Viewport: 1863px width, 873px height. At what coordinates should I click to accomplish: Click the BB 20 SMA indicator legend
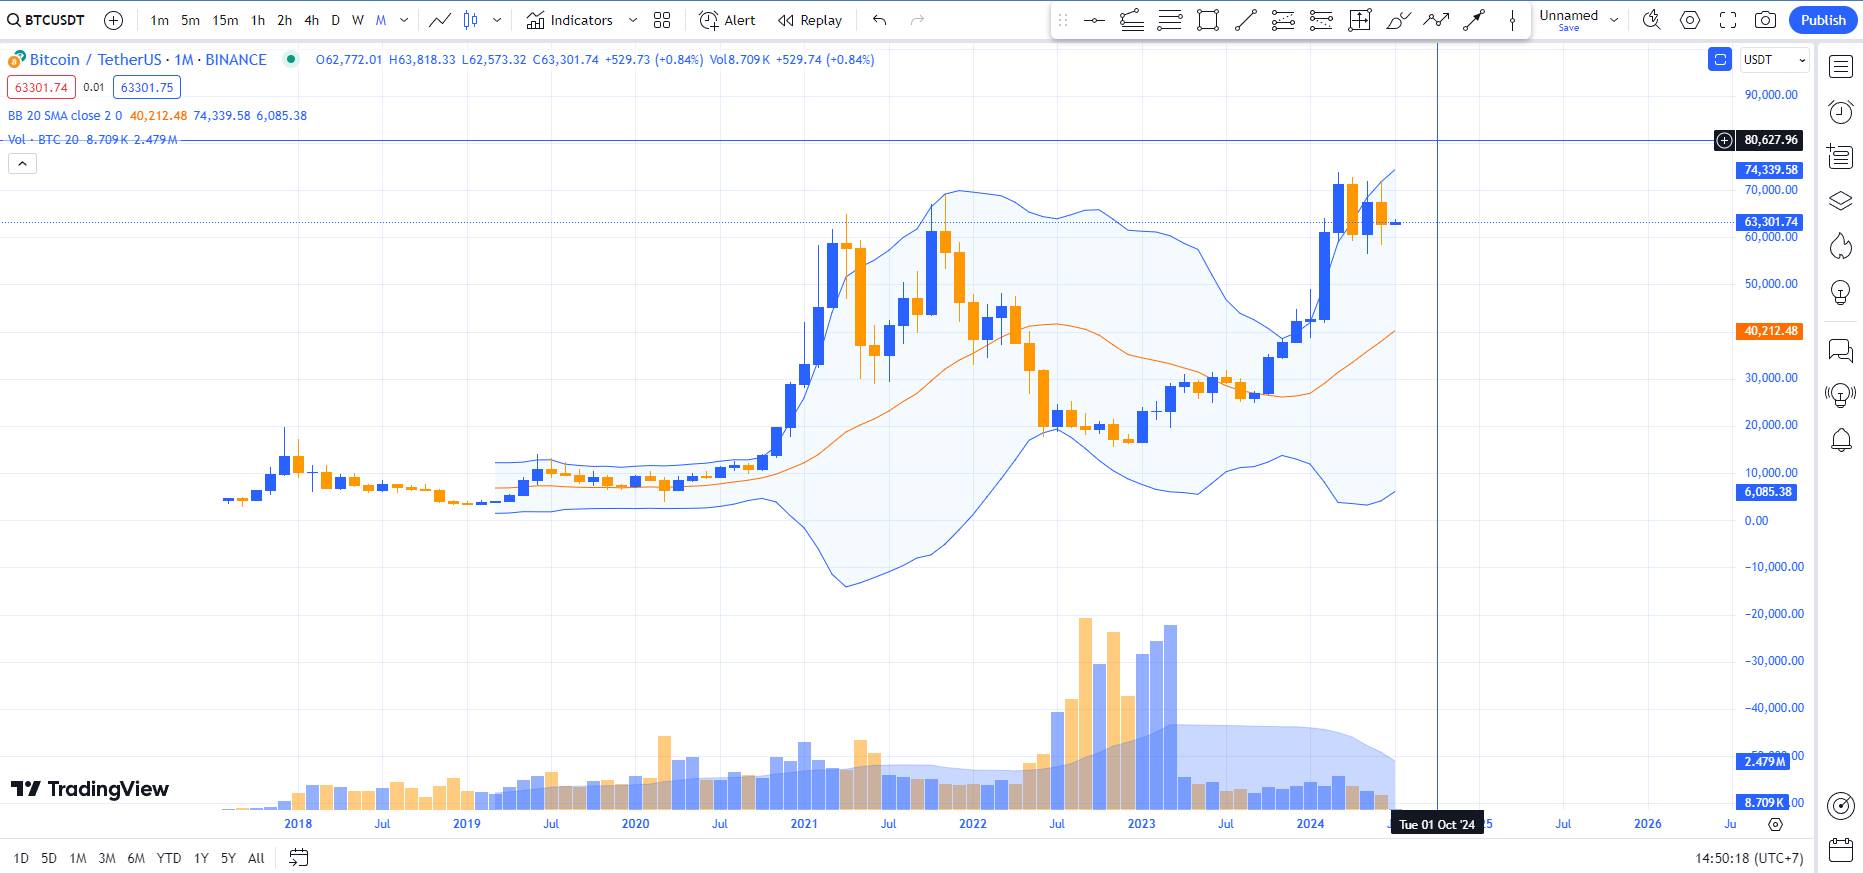pos(65,115)
